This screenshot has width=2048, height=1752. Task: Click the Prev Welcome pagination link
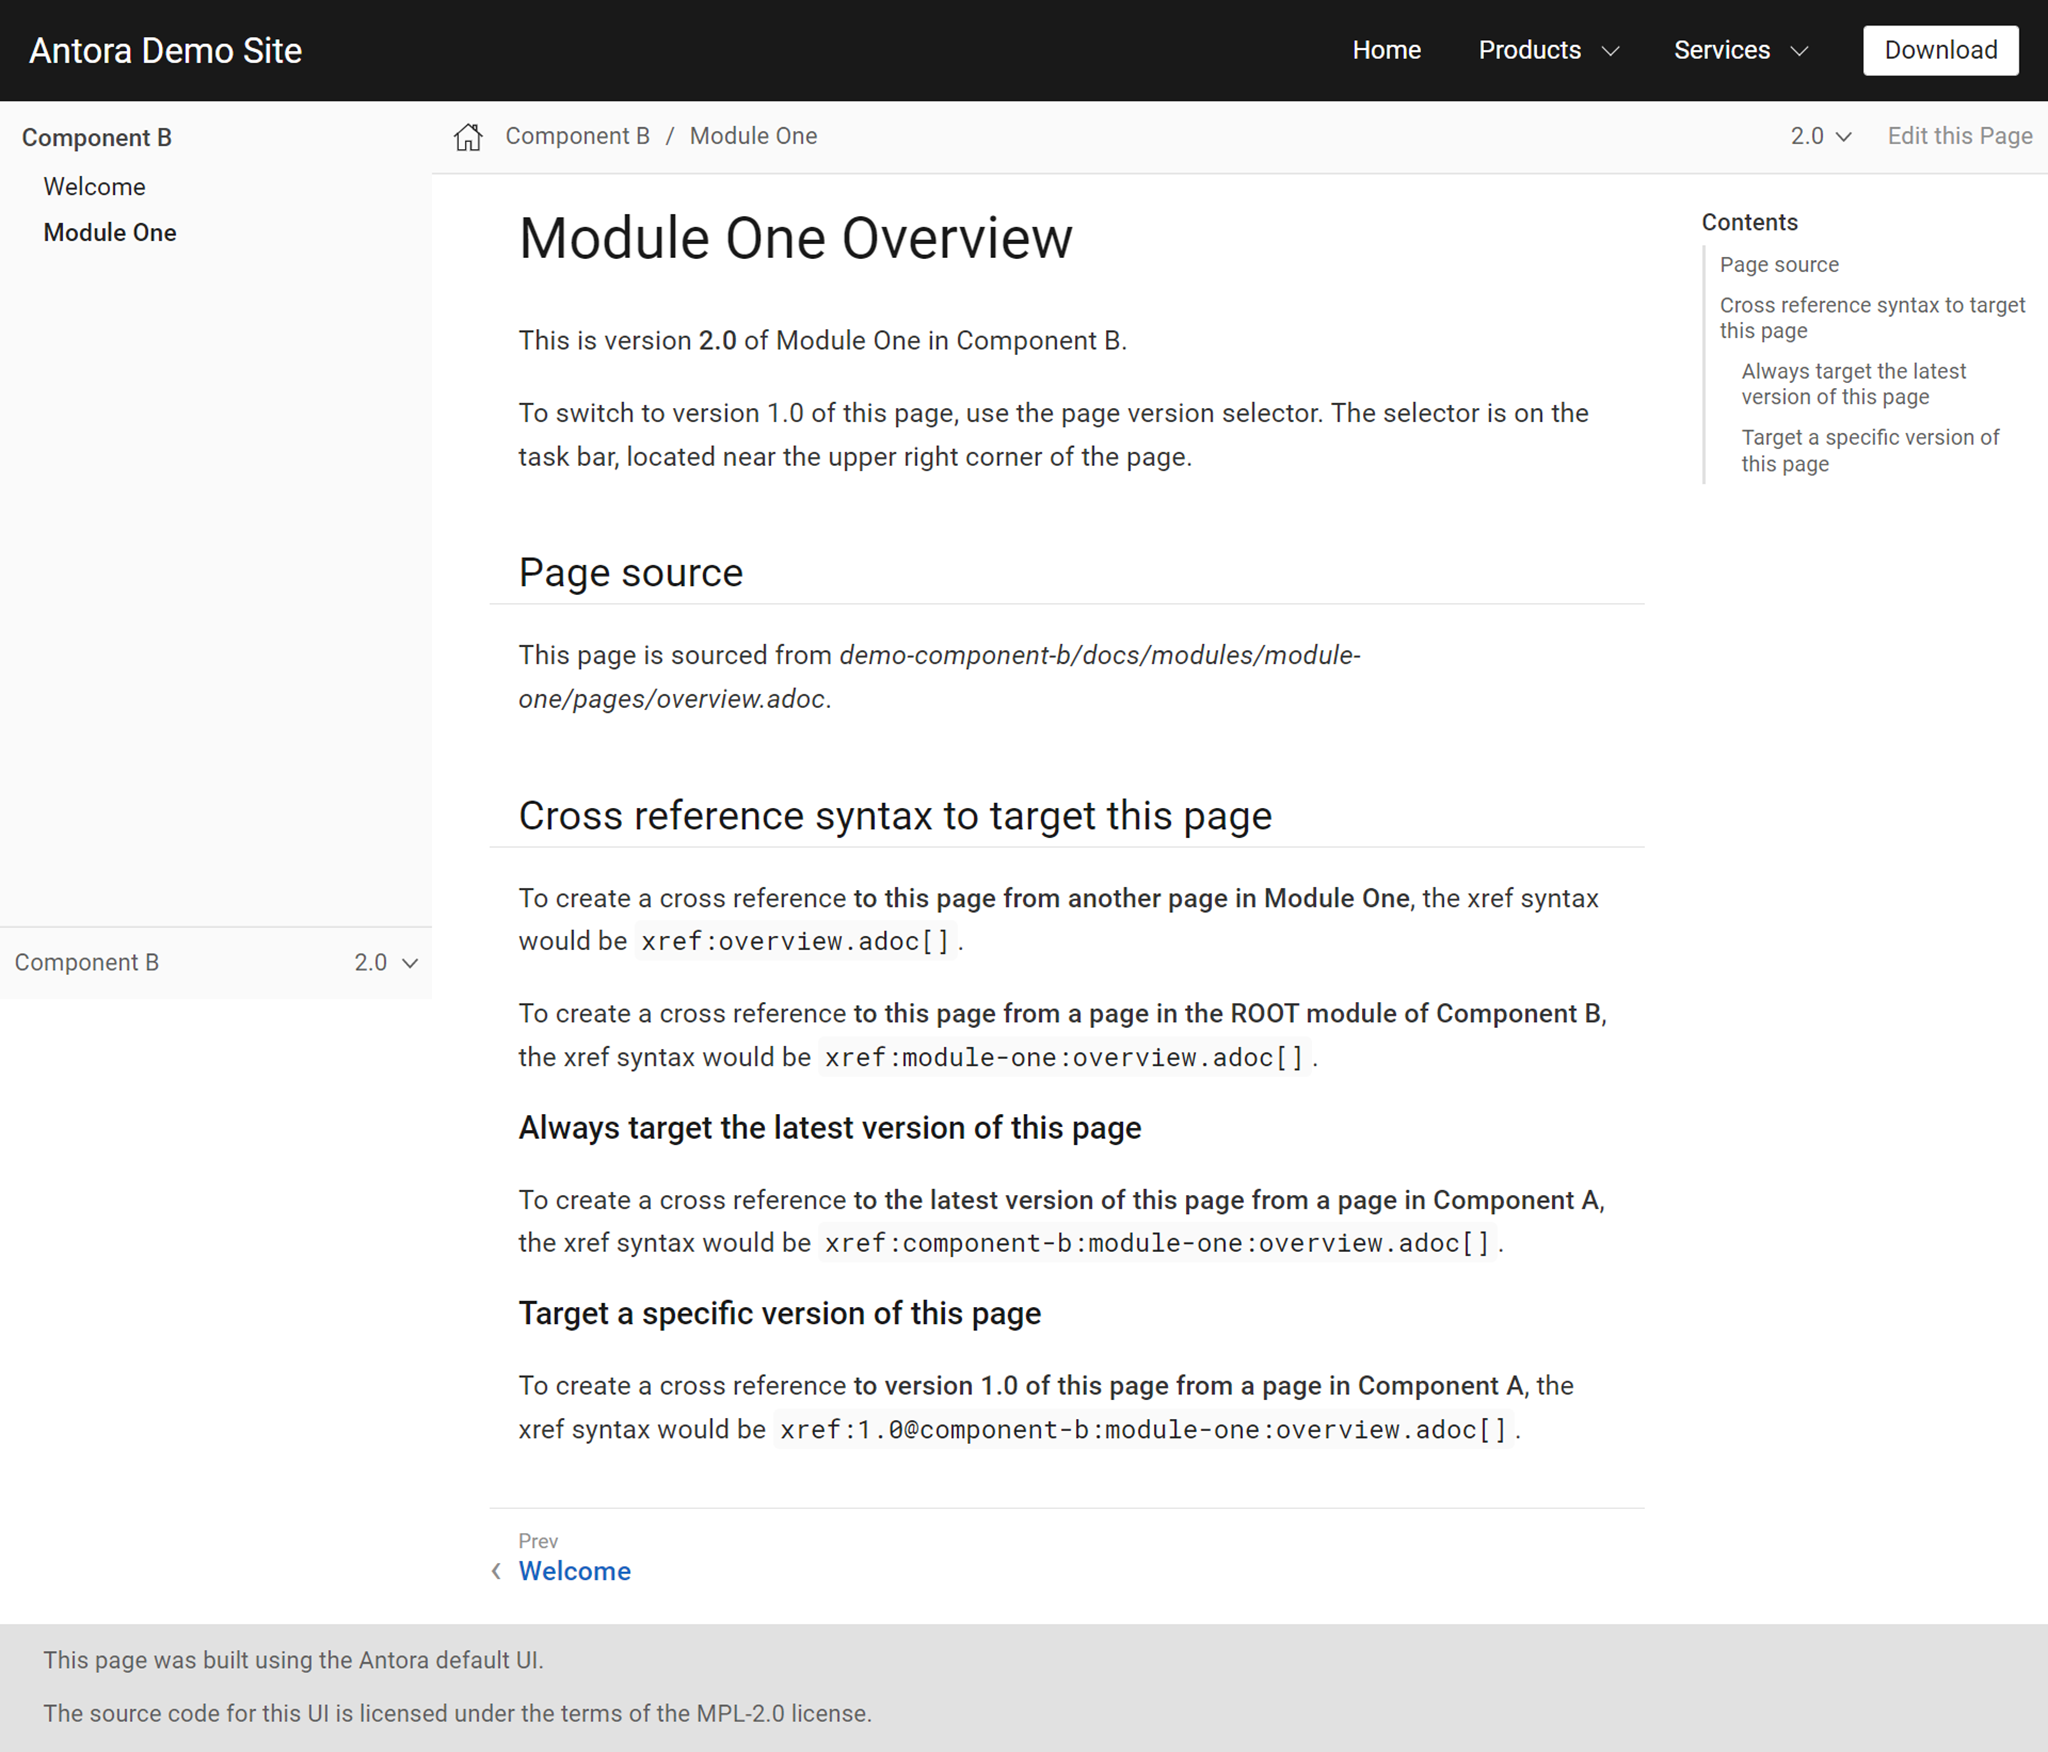(574, 1571)
